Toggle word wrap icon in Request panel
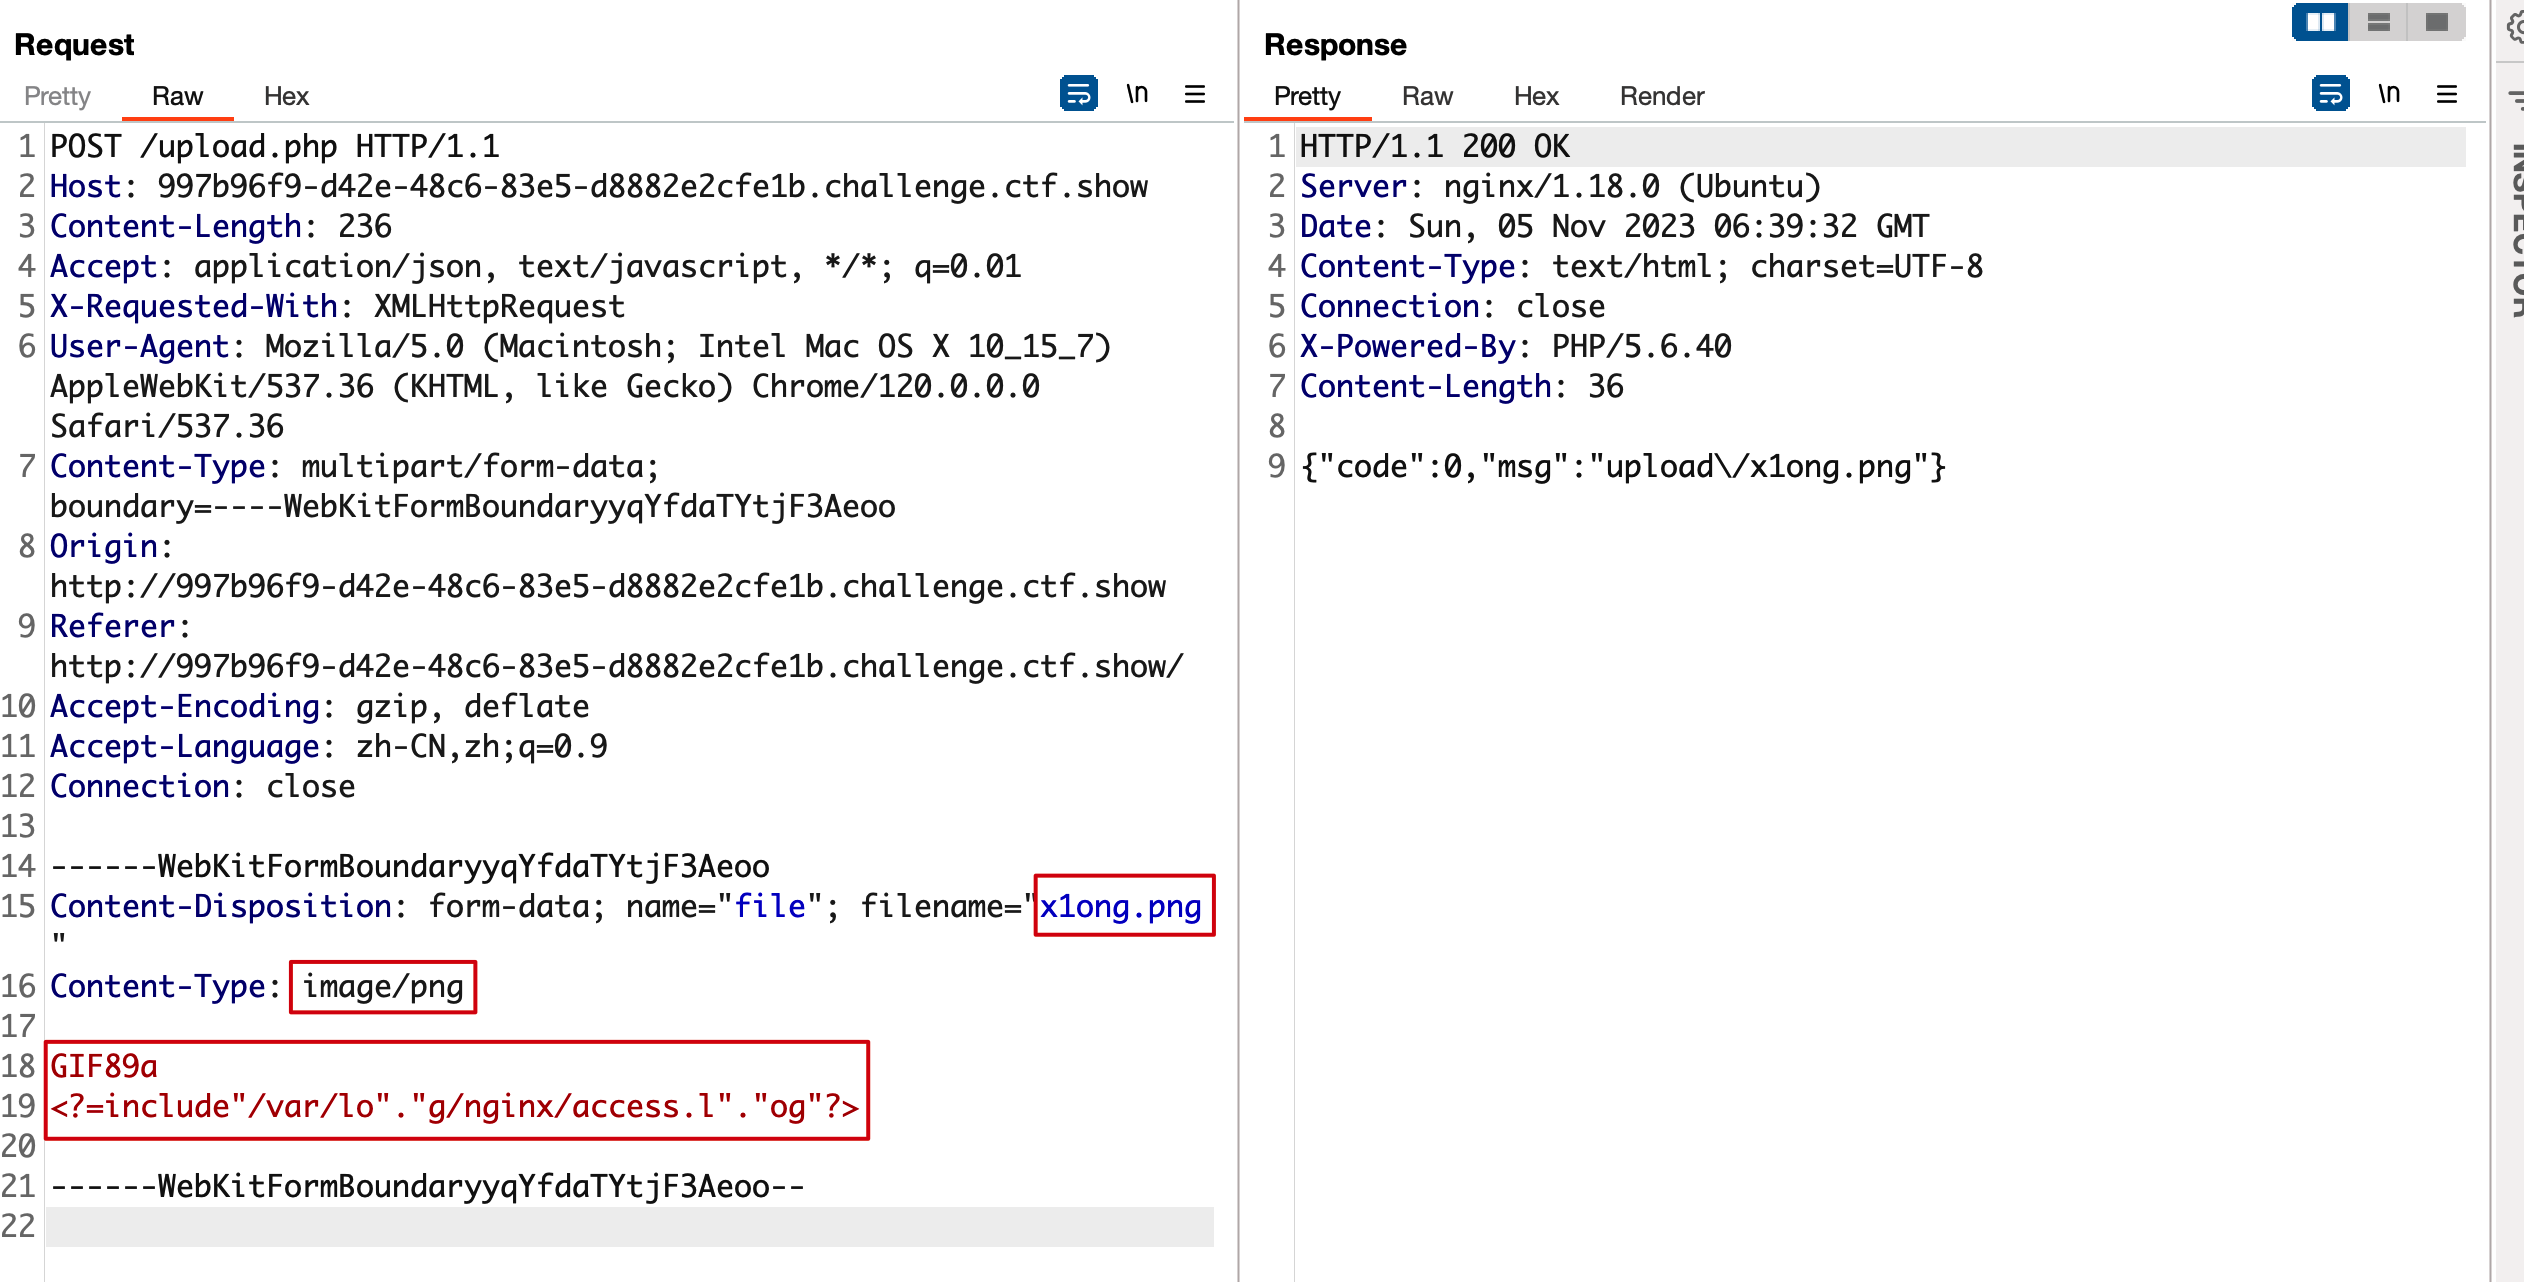The width and height of the screenshot is (2524, 1282). (x=1078, y=94)
